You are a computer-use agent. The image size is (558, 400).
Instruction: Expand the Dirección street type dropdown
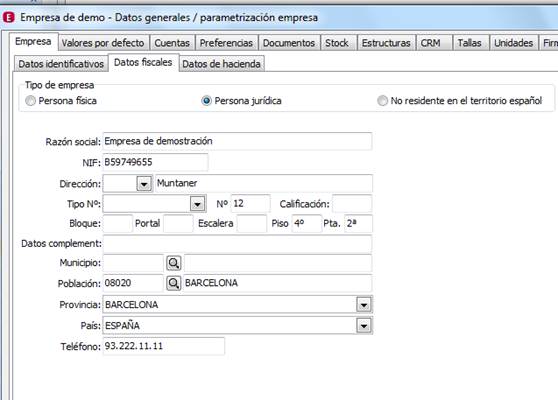[x=144, y=184]
